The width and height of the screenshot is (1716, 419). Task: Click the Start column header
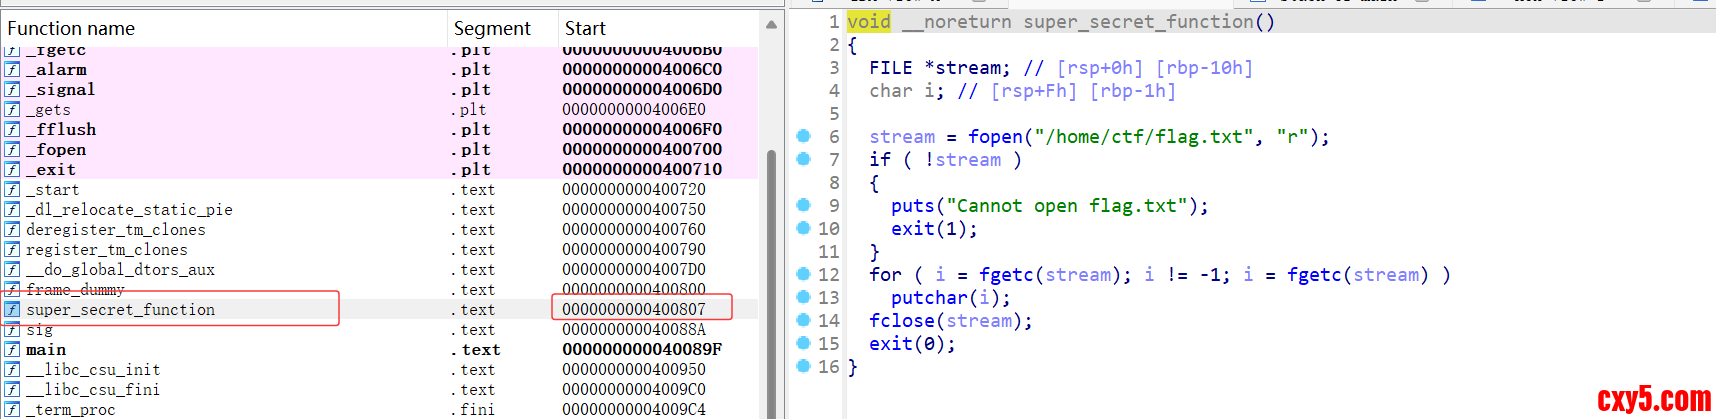coord(585,29)
